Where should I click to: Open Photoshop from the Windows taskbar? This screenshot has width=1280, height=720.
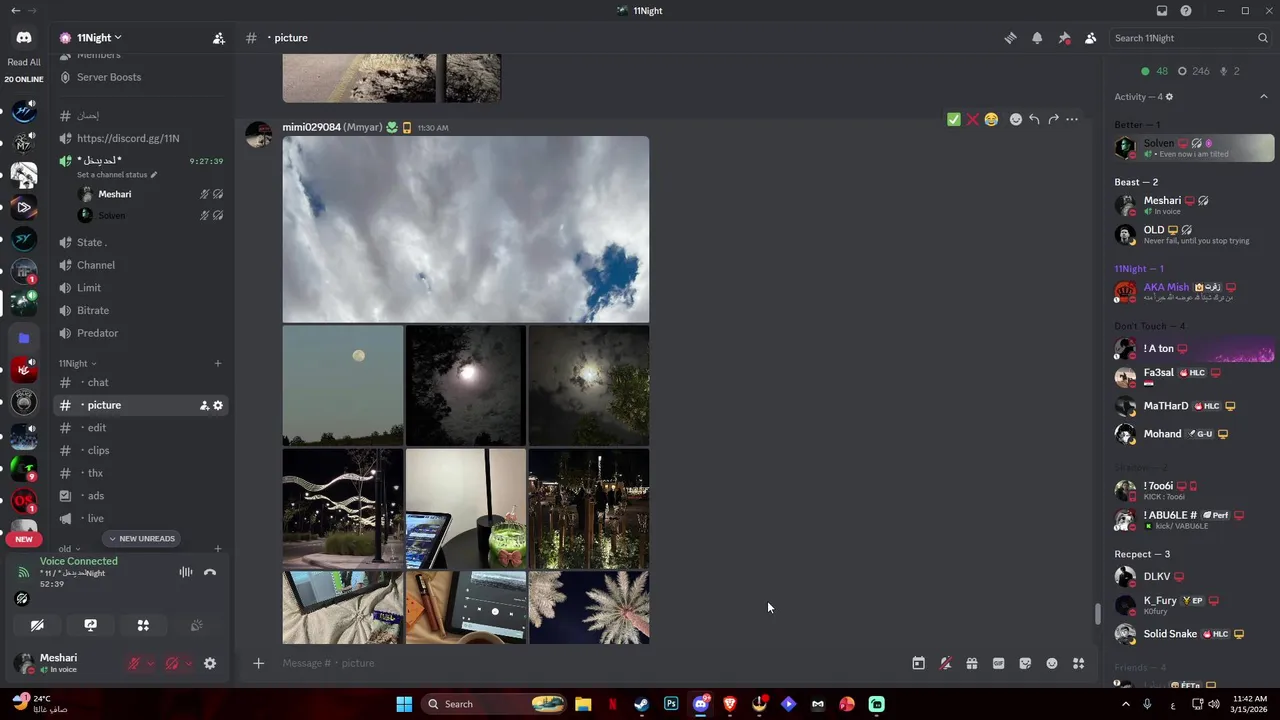(671, 704)
